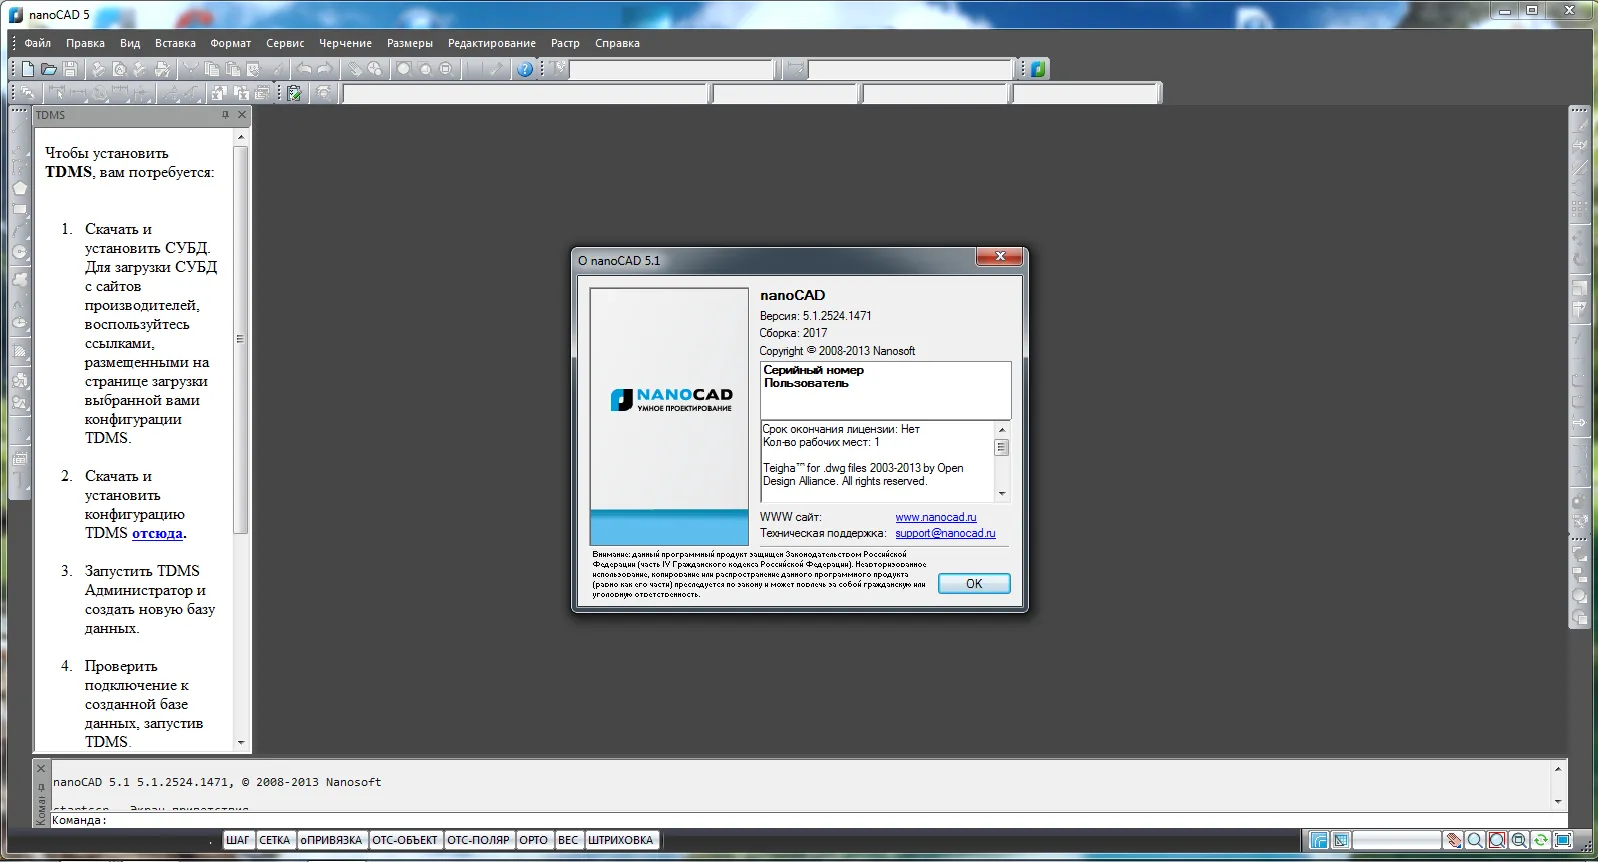Click the Save floppy disk icon
The width and height of the screenshot is (1598, 862).
click(70, 69)
